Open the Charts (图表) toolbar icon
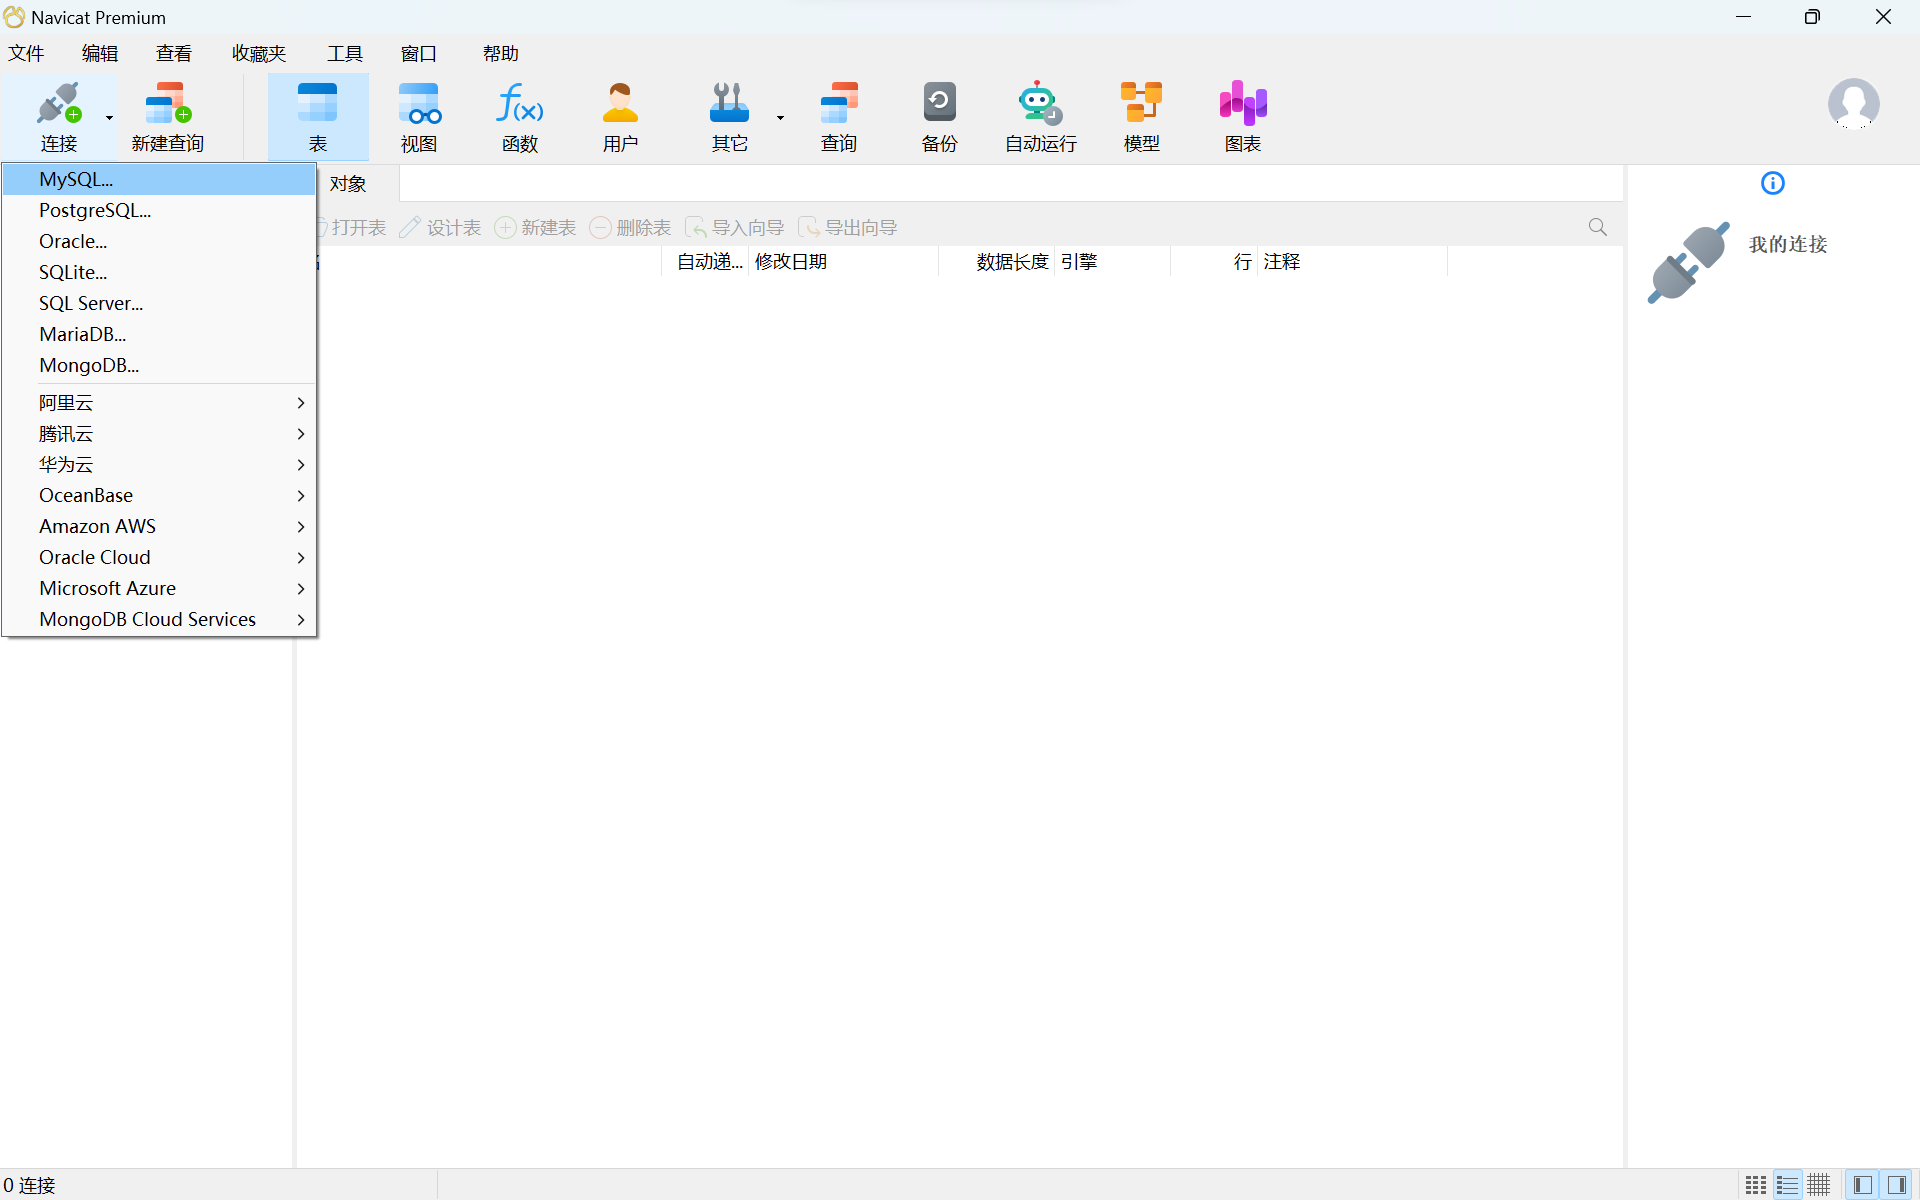1920x1200 pixels. coord(1242,117)
